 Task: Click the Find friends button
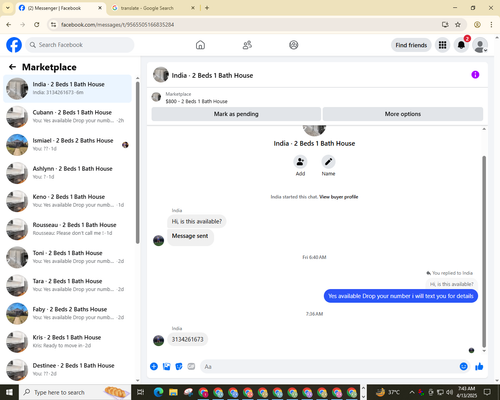[x=411, y=45]
